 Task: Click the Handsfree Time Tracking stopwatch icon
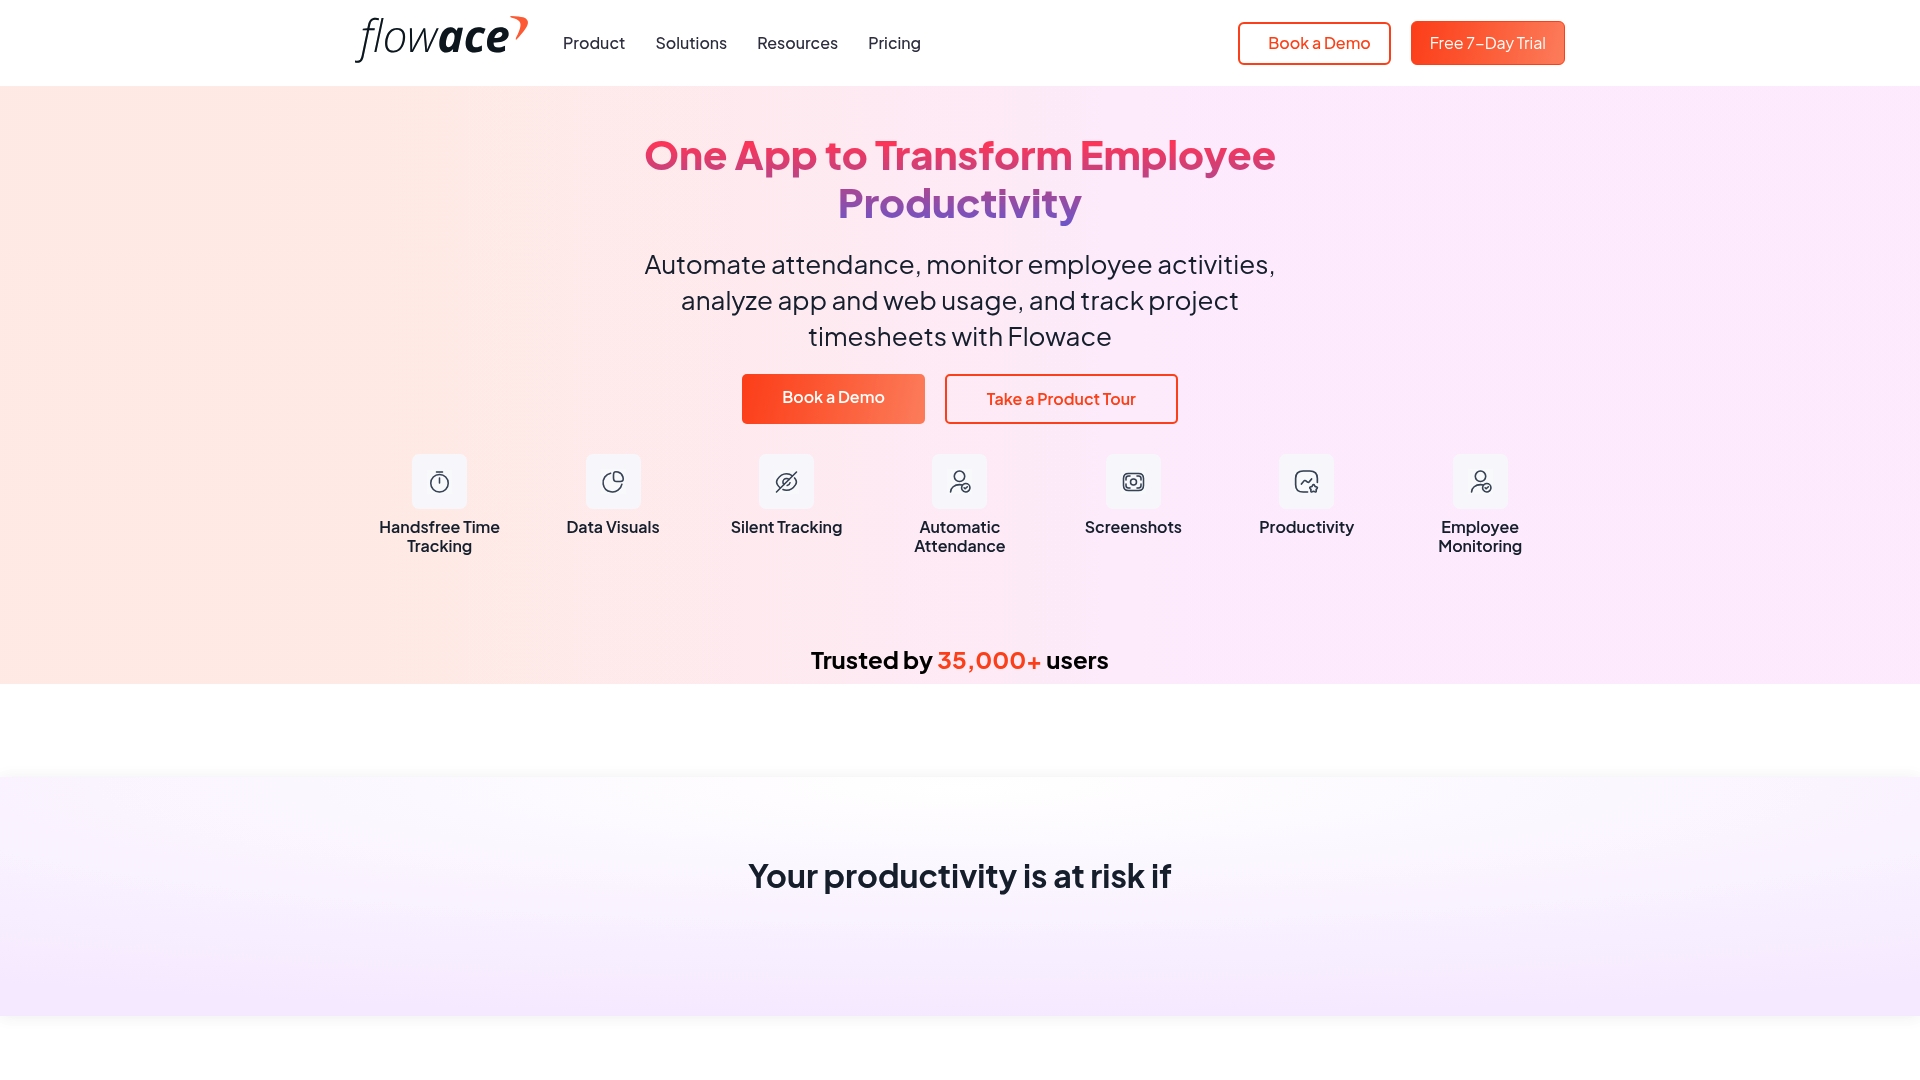440,481
